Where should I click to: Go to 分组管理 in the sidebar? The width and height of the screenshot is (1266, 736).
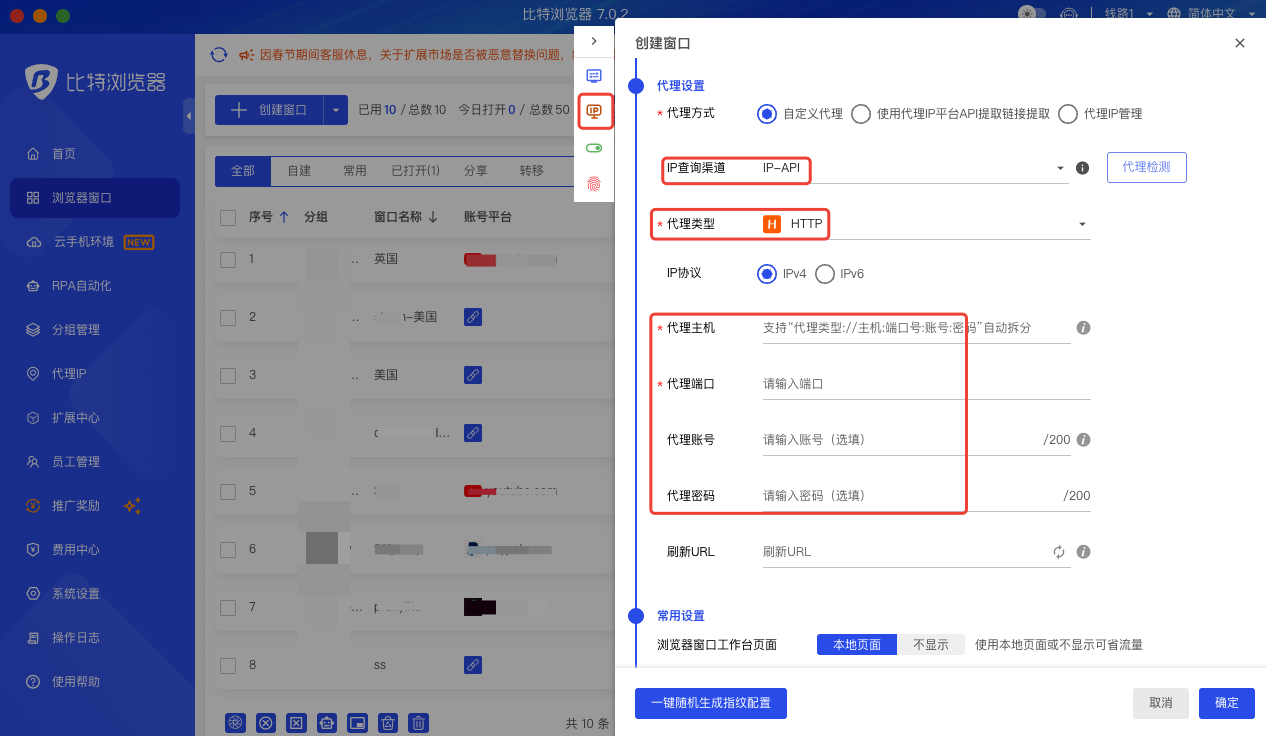[x=76, y=330]
